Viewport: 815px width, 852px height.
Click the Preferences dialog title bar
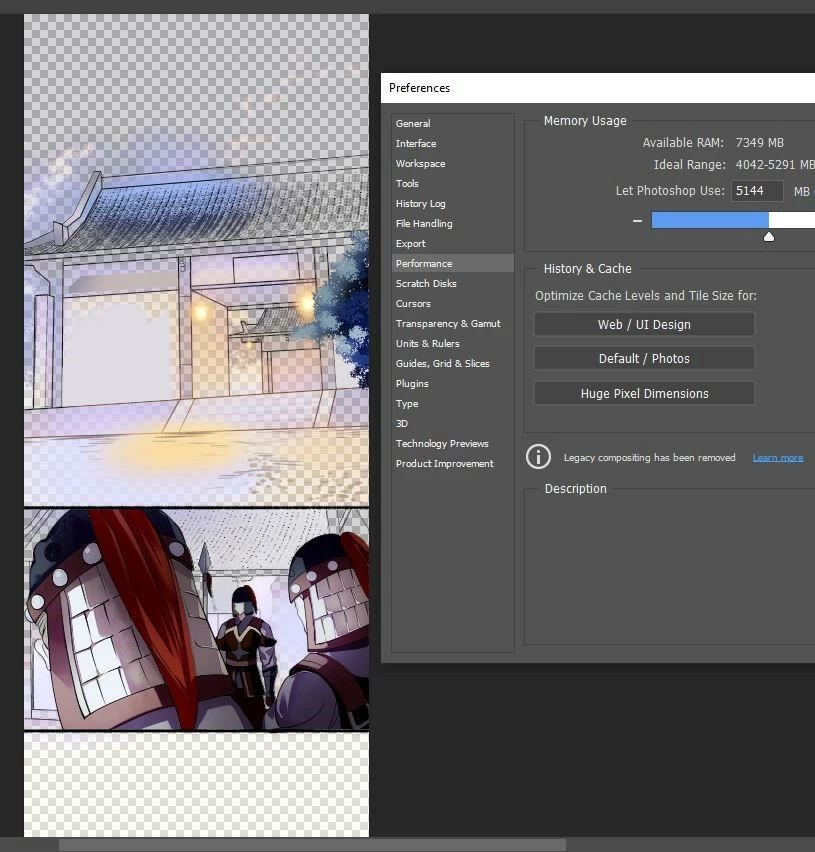click(x=598, y=88)
